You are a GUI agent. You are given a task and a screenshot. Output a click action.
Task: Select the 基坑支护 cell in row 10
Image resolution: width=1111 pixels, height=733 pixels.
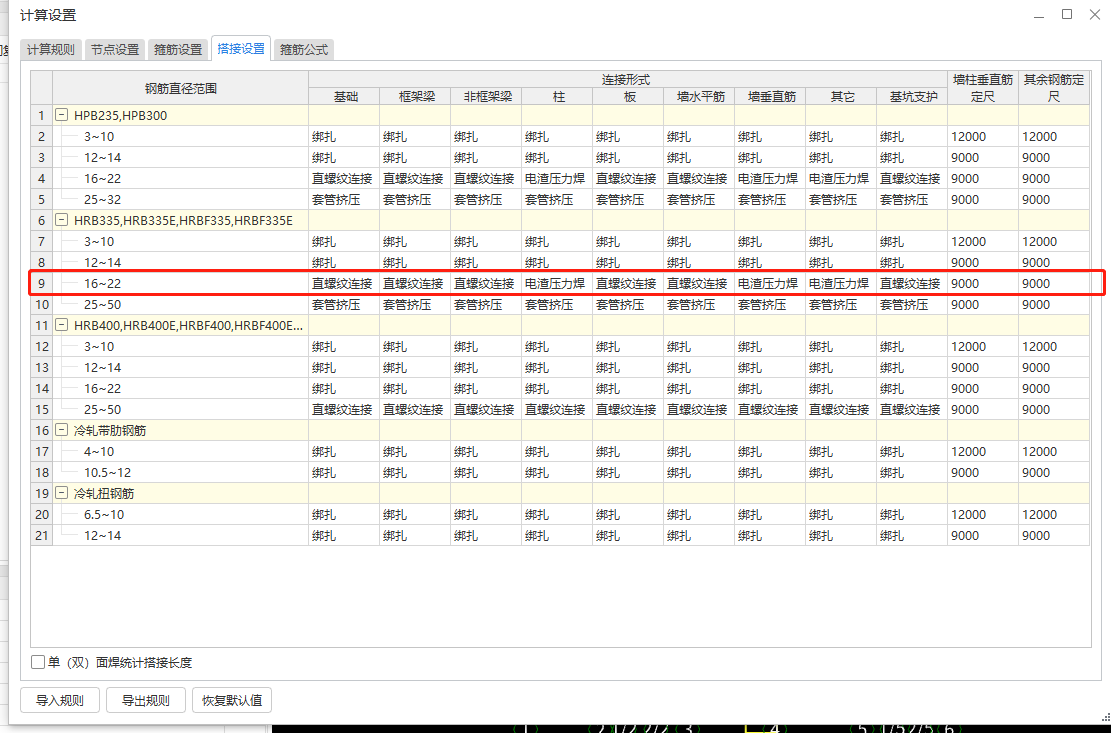pos(912,305)
